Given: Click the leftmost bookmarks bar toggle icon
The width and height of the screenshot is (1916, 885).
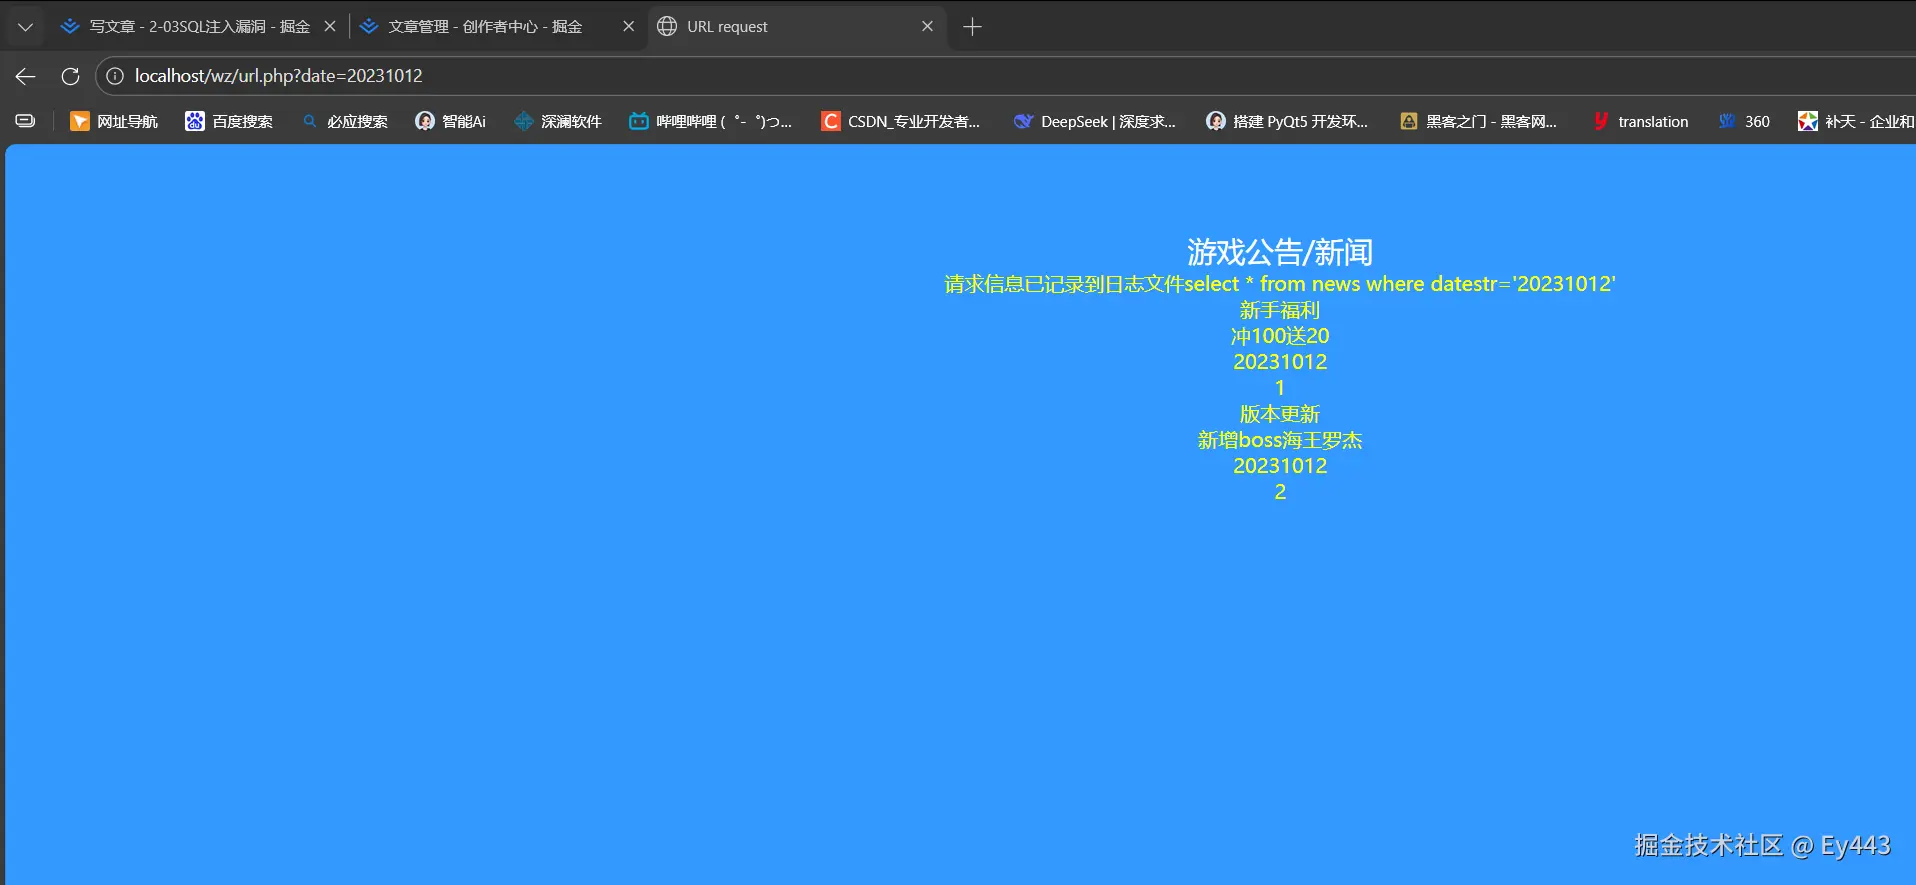Looking at the screenshot, I should tap(25, 121).
